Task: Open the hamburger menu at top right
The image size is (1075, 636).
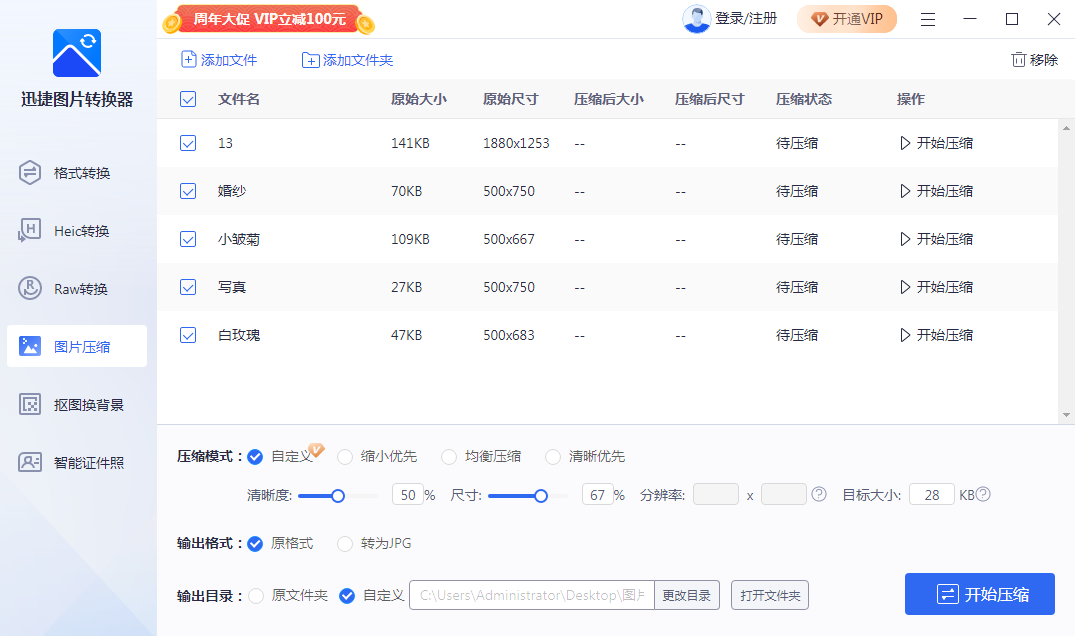Action: point(928,18)
